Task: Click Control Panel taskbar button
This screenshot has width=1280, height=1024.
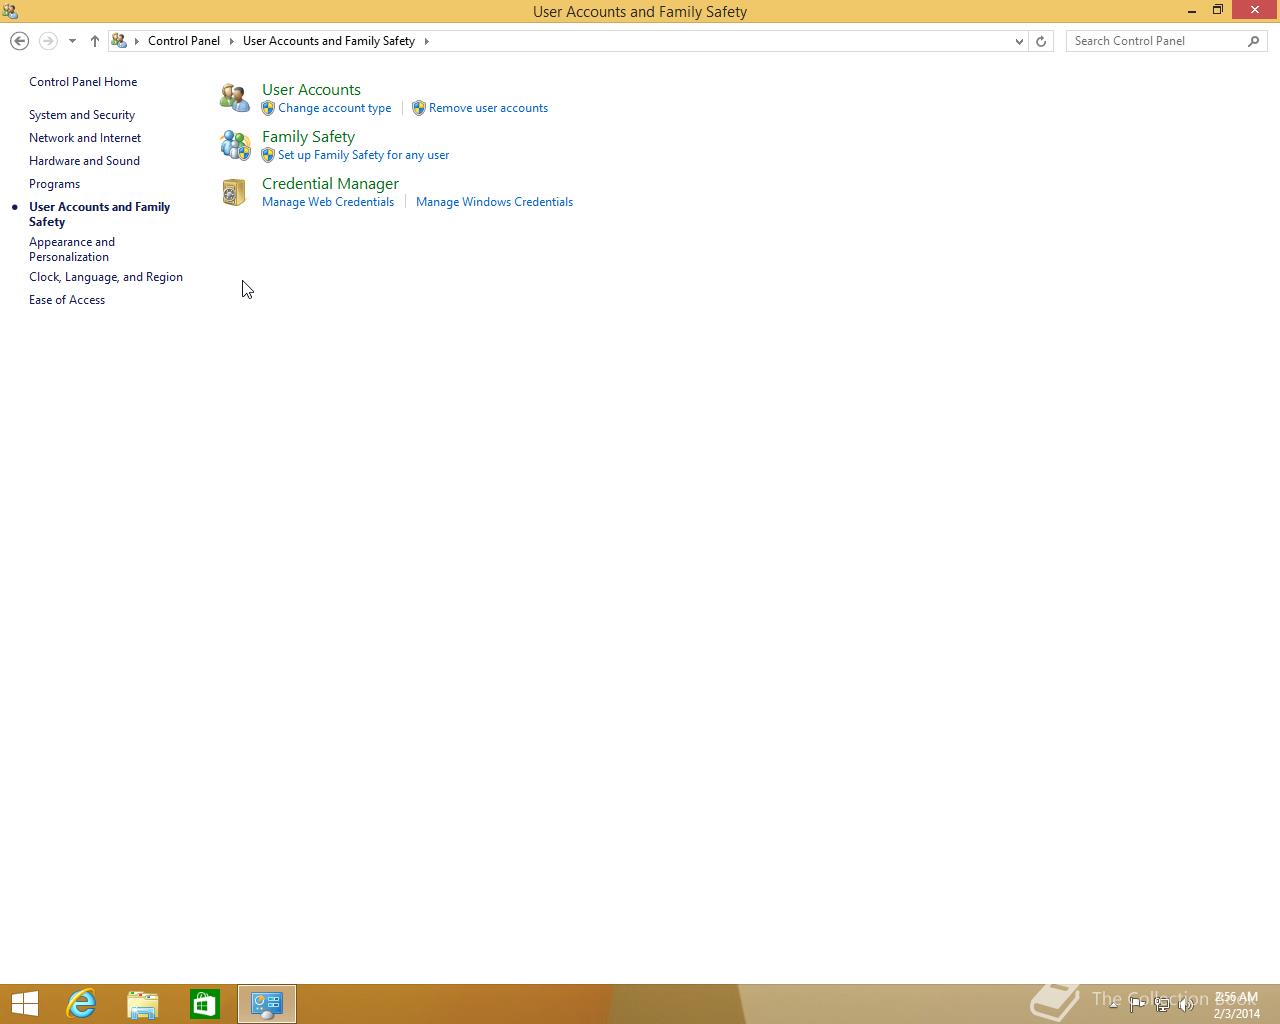Action: tap(267, 1004)
